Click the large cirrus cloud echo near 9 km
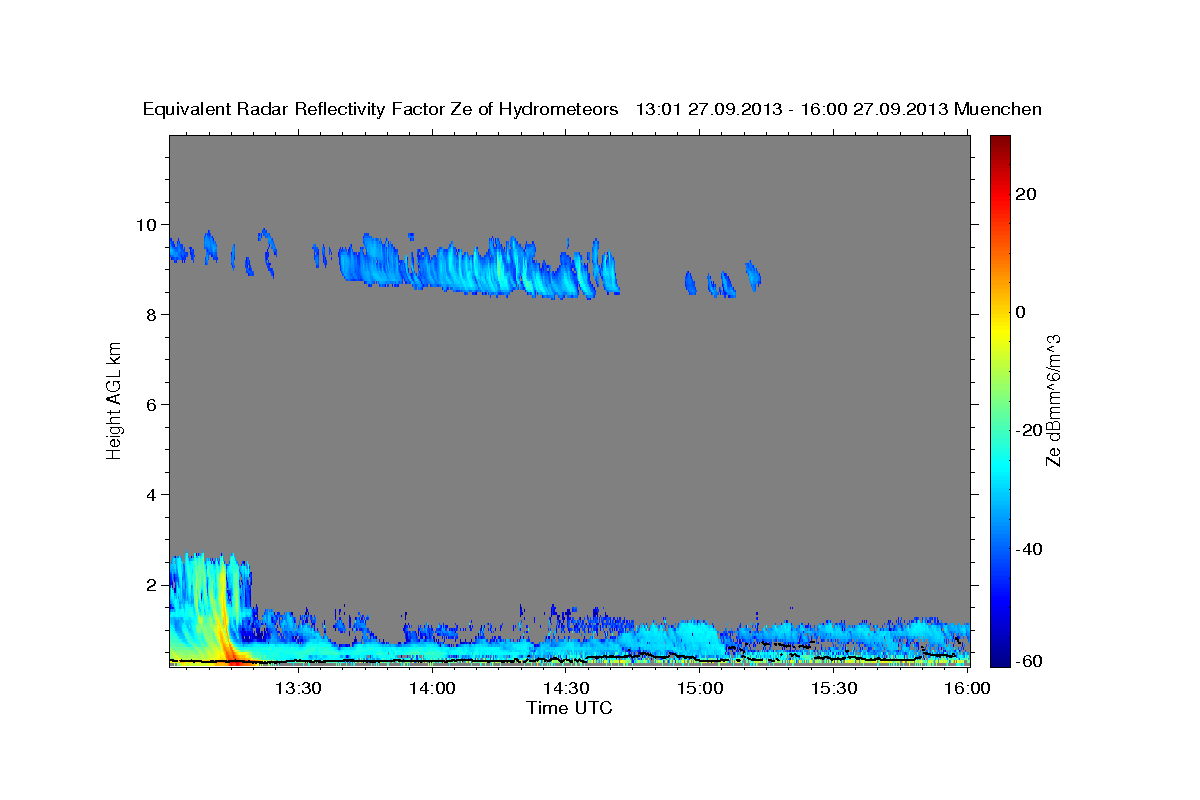Image resolution: width=1200 pixels, height=800 pixels. coord(480,268)
